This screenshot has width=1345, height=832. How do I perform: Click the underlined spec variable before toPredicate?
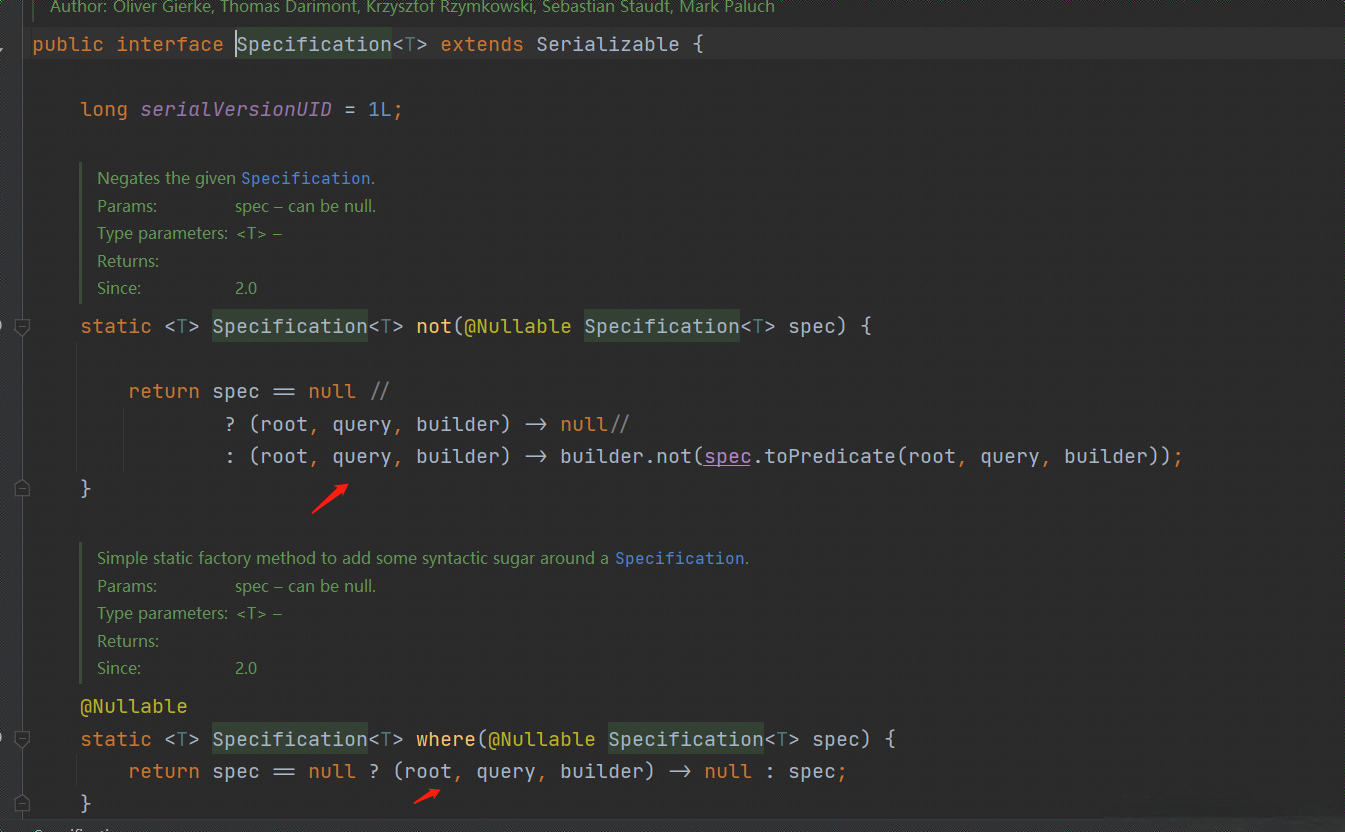tap(727, 456)
